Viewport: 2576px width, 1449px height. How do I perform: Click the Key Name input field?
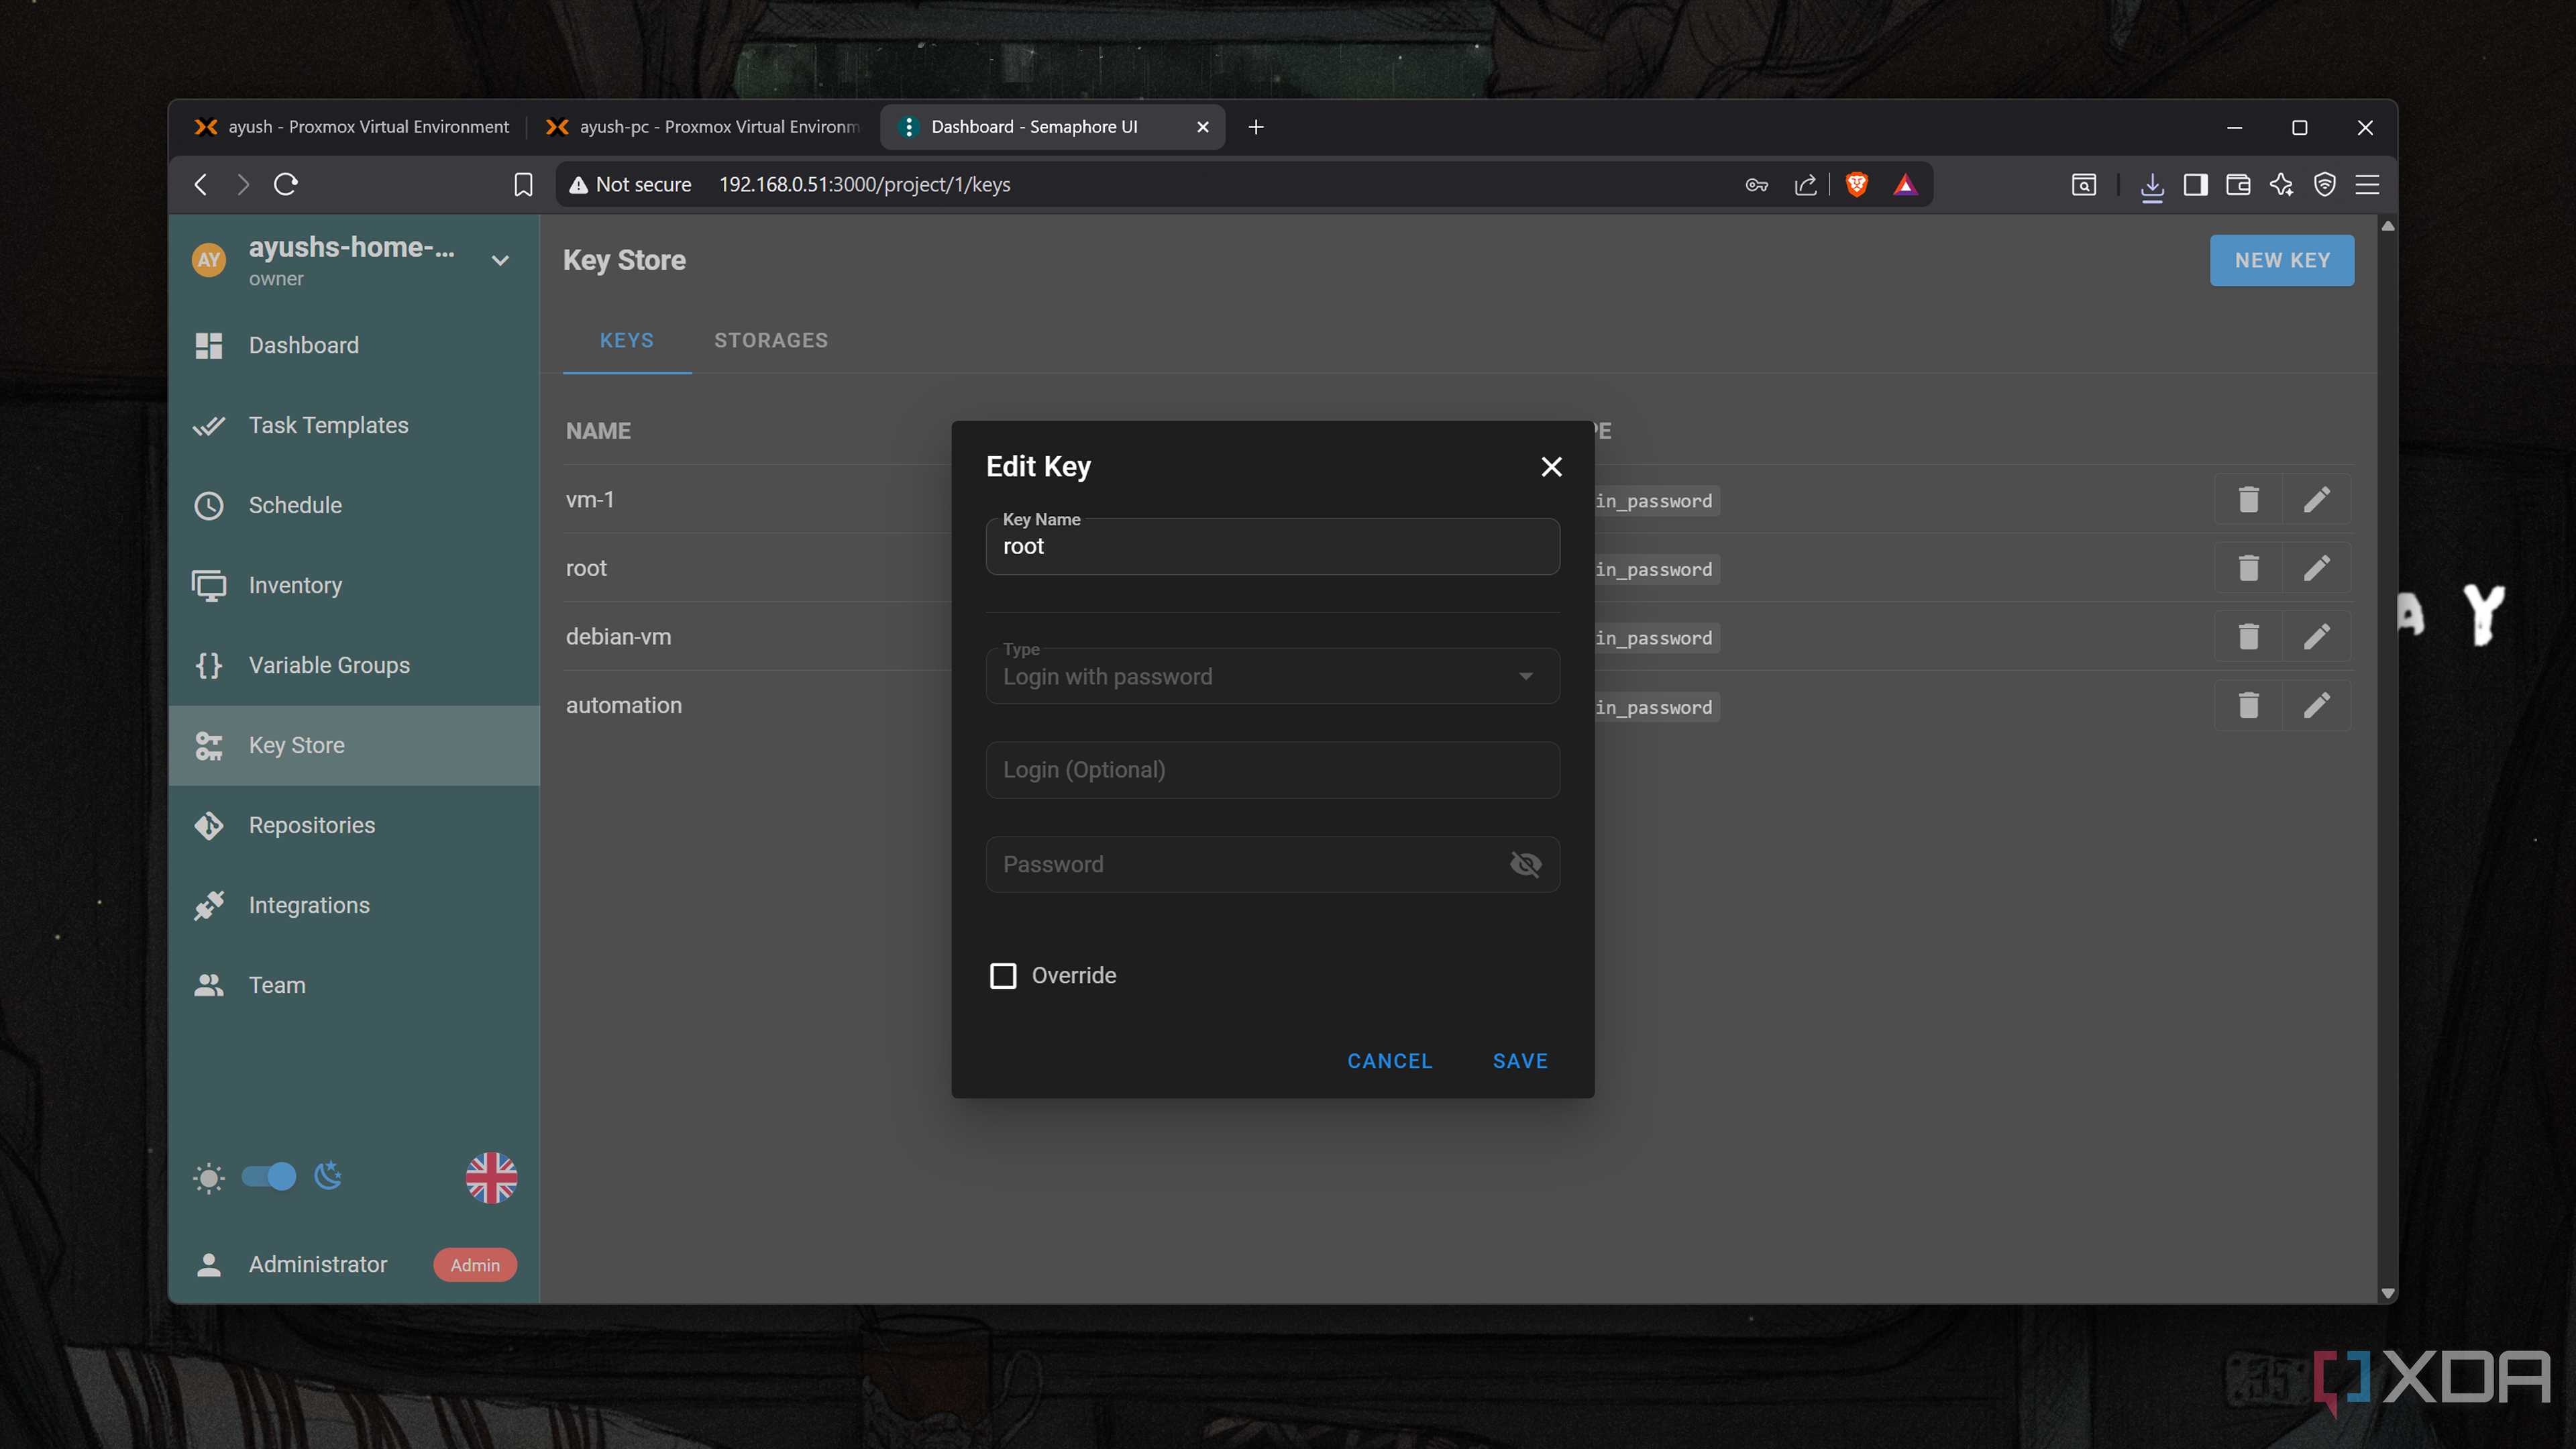[x=1272, y=546]
